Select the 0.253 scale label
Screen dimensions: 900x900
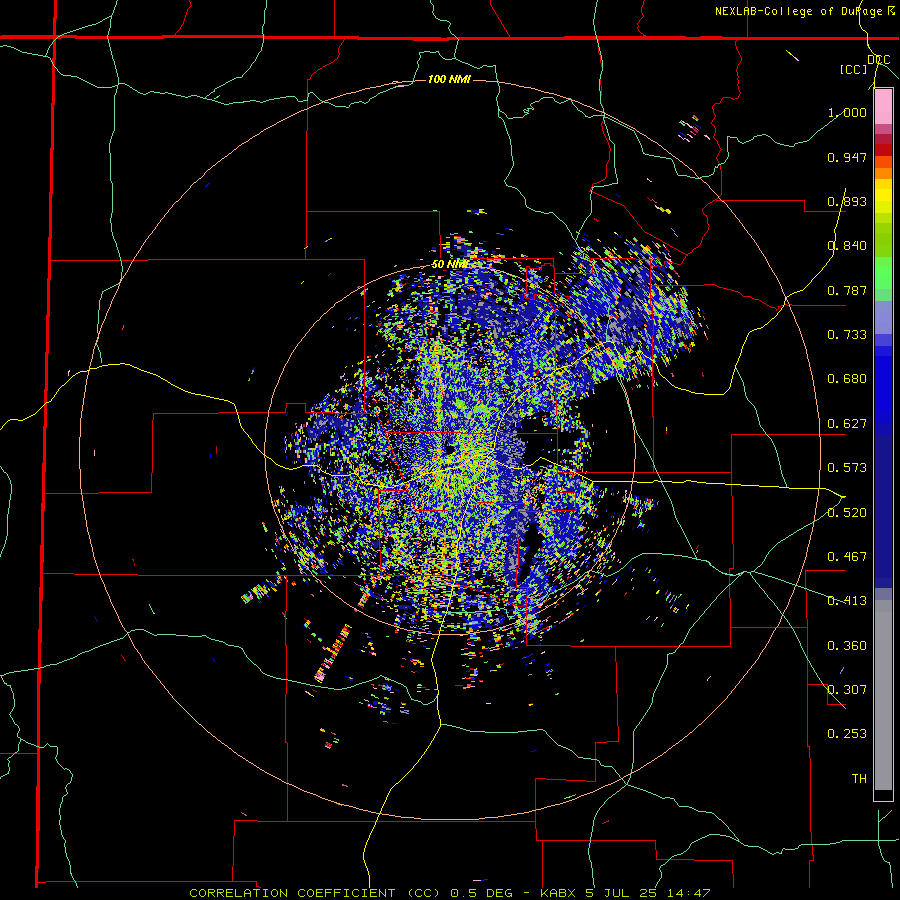tap(847, 734)
